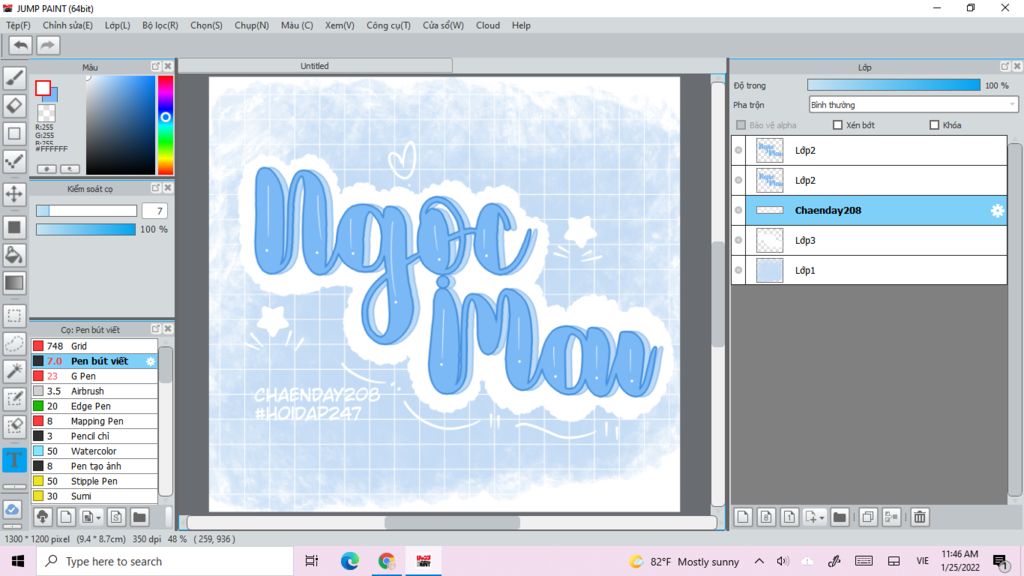This screenshot has width=1024, height=576.
Task: Click the Undo arrow button
Action: click(x=21, y=45)
